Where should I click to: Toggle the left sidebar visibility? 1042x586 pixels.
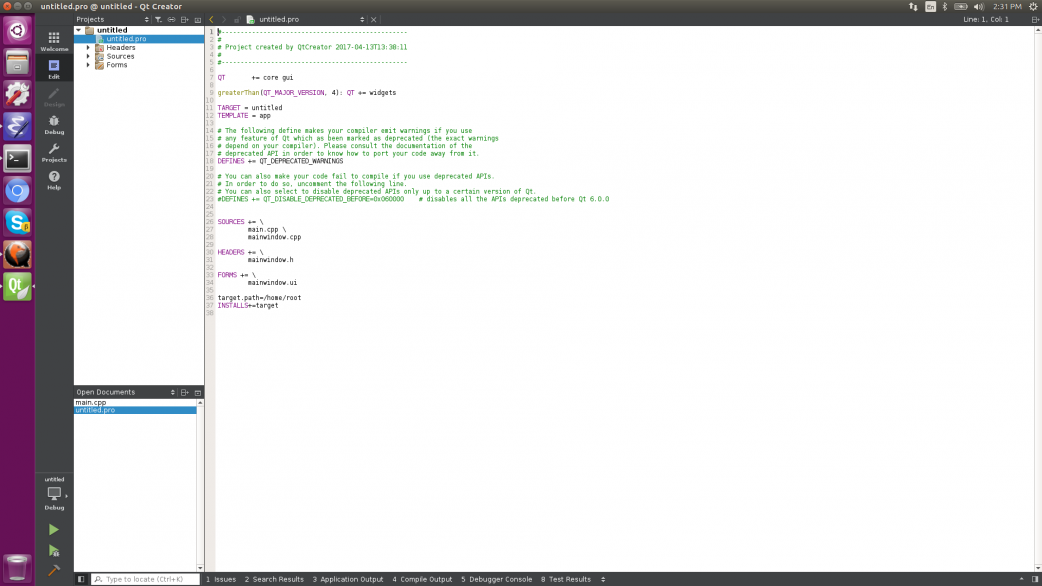(81, 579)
